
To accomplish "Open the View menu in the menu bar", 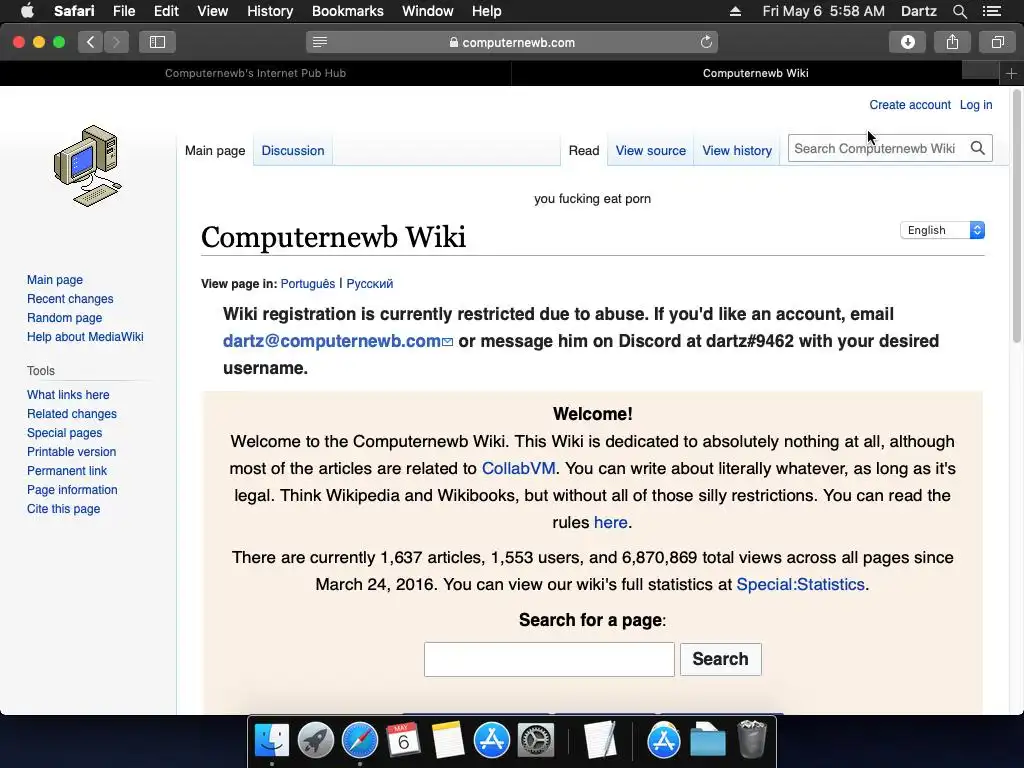I will 213,11.
